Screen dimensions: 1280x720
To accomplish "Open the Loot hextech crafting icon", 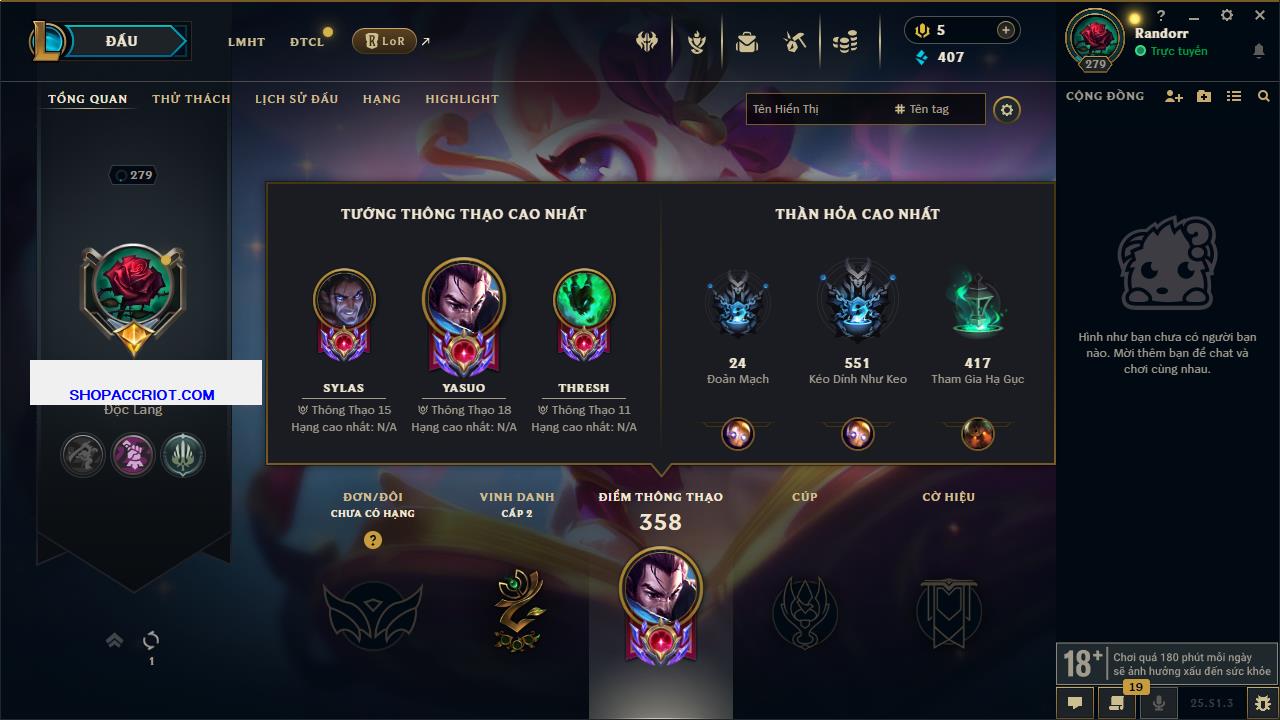I will (795, 42).
